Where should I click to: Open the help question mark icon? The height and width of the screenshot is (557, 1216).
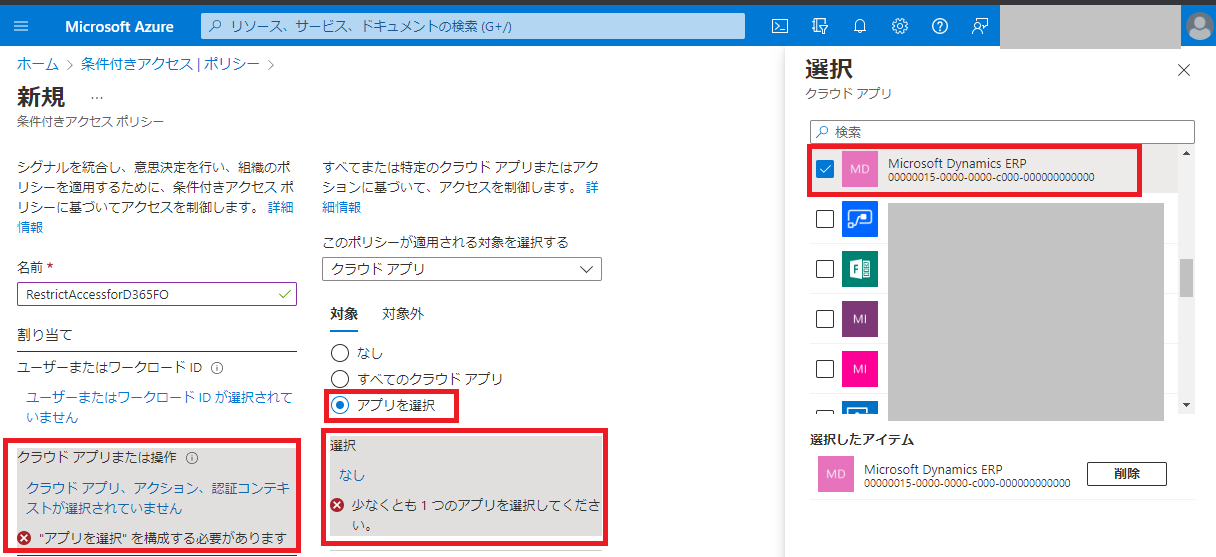940,26
